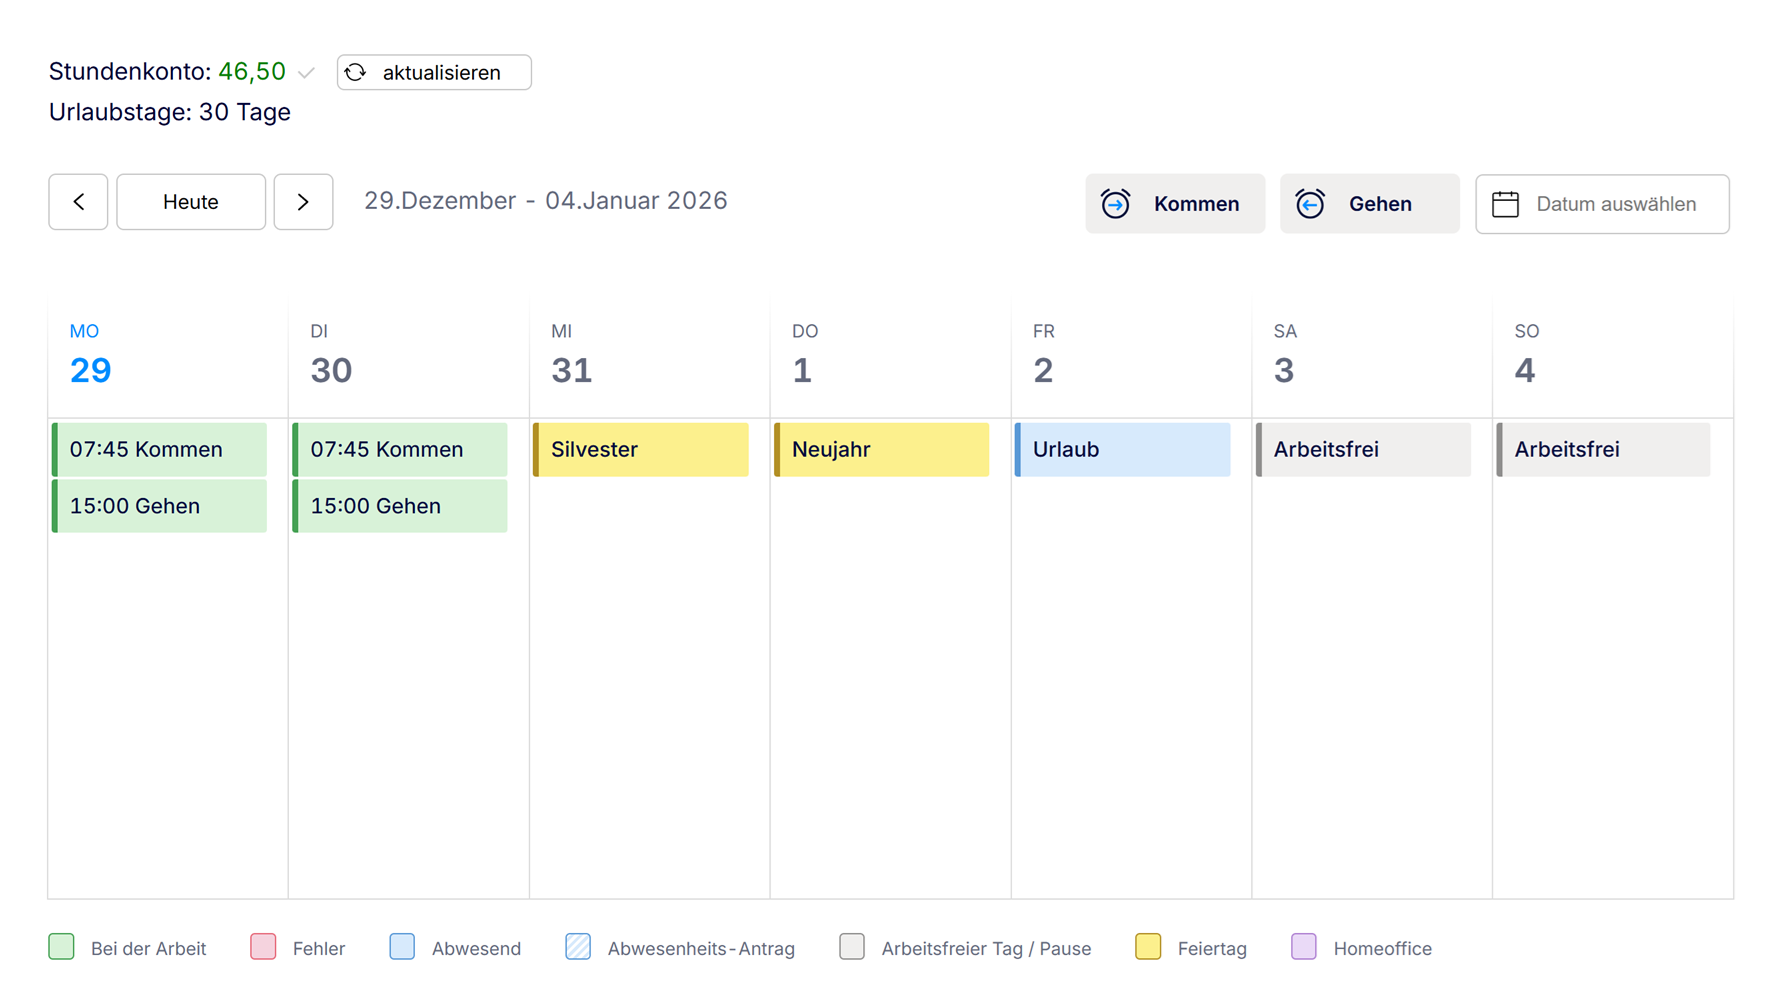Screen dimensions: 1784x1003
Task: Open the calendar icon in Datum auswählen
Action: [1506, 203]
